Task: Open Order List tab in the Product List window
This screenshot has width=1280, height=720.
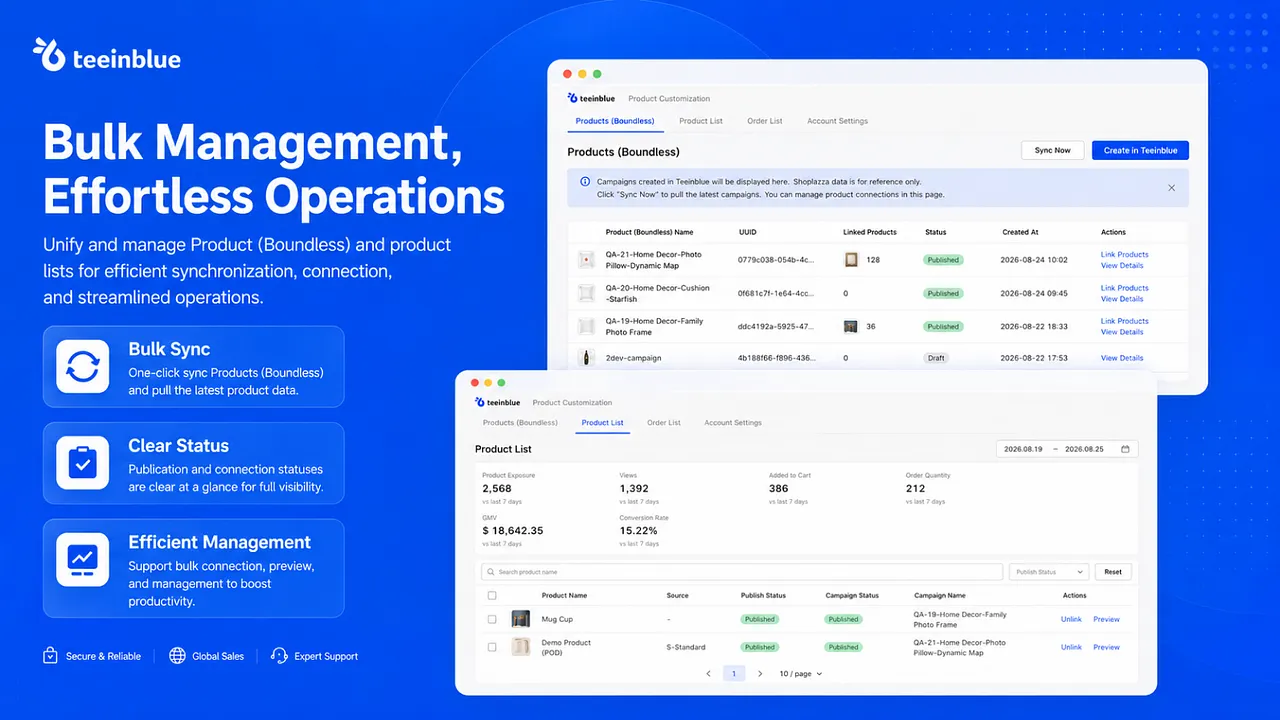Action: point(664,423)
